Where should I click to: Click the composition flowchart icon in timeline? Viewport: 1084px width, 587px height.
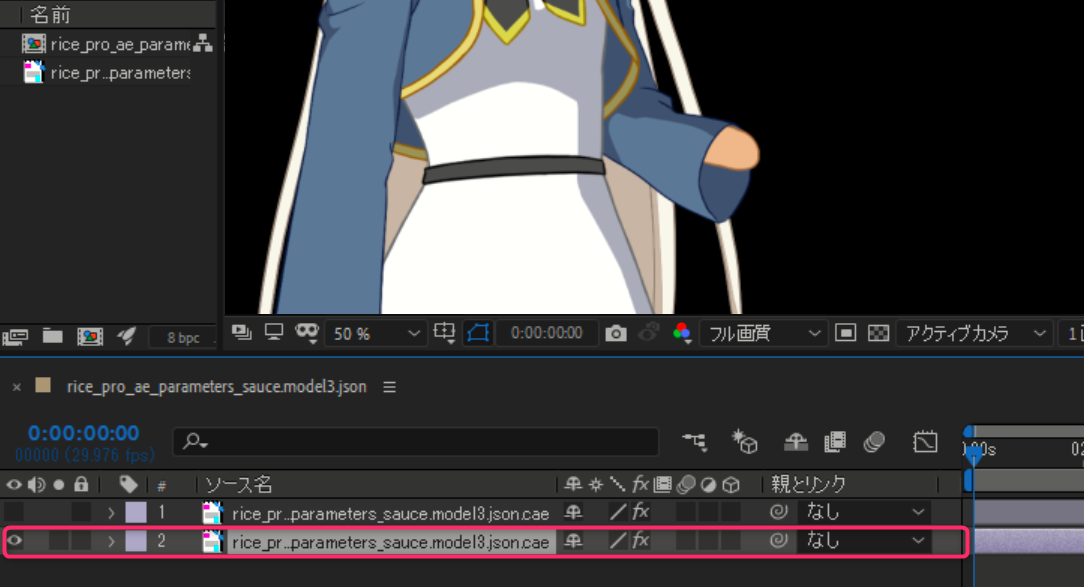coord(694,441)
